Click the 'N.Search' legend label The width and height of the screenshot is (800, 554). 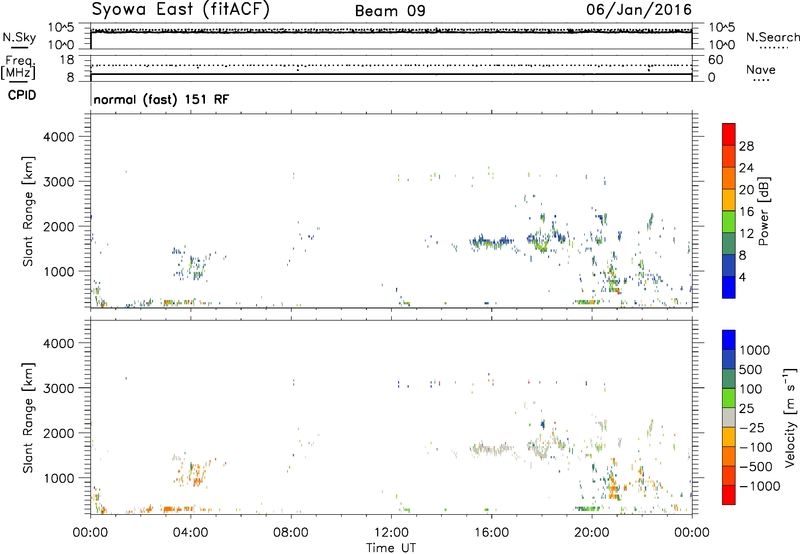[x=772, y=37]
